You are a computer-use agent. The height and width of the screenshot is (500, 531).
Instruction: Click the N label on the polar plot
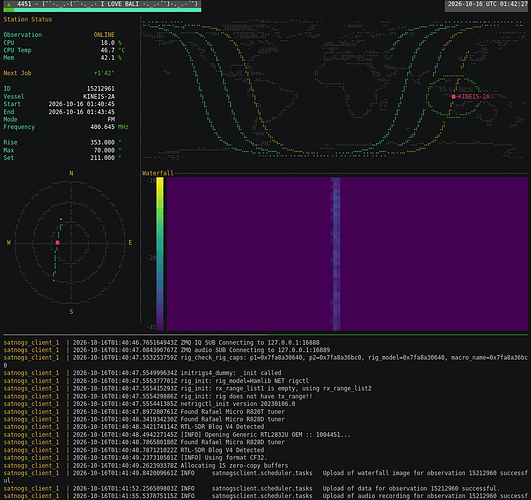(71, 173)
